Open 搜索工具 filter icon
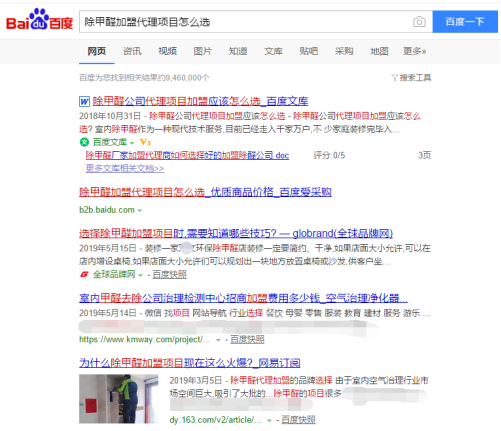The width and height of the screenshot is (501, 431). click(x=395, y=78)
